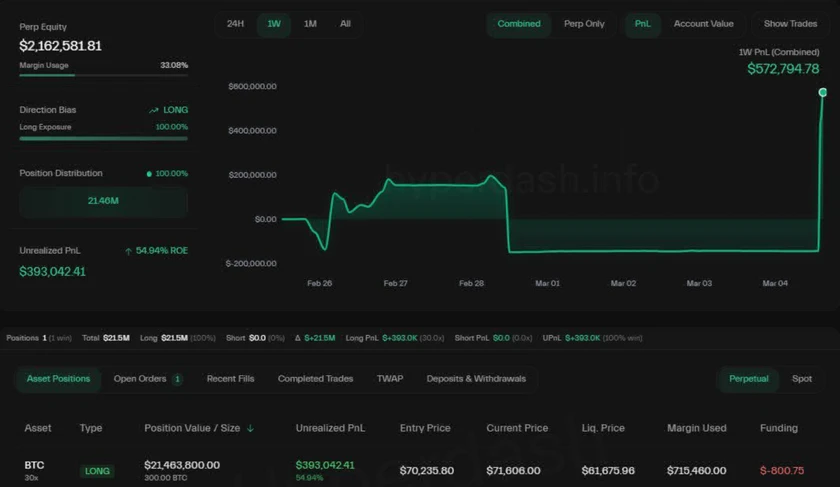Click the LONG trend arrow icon
The height and width of the screenshot is (487, 840).
pyautogui.click(x=153, y=110)
